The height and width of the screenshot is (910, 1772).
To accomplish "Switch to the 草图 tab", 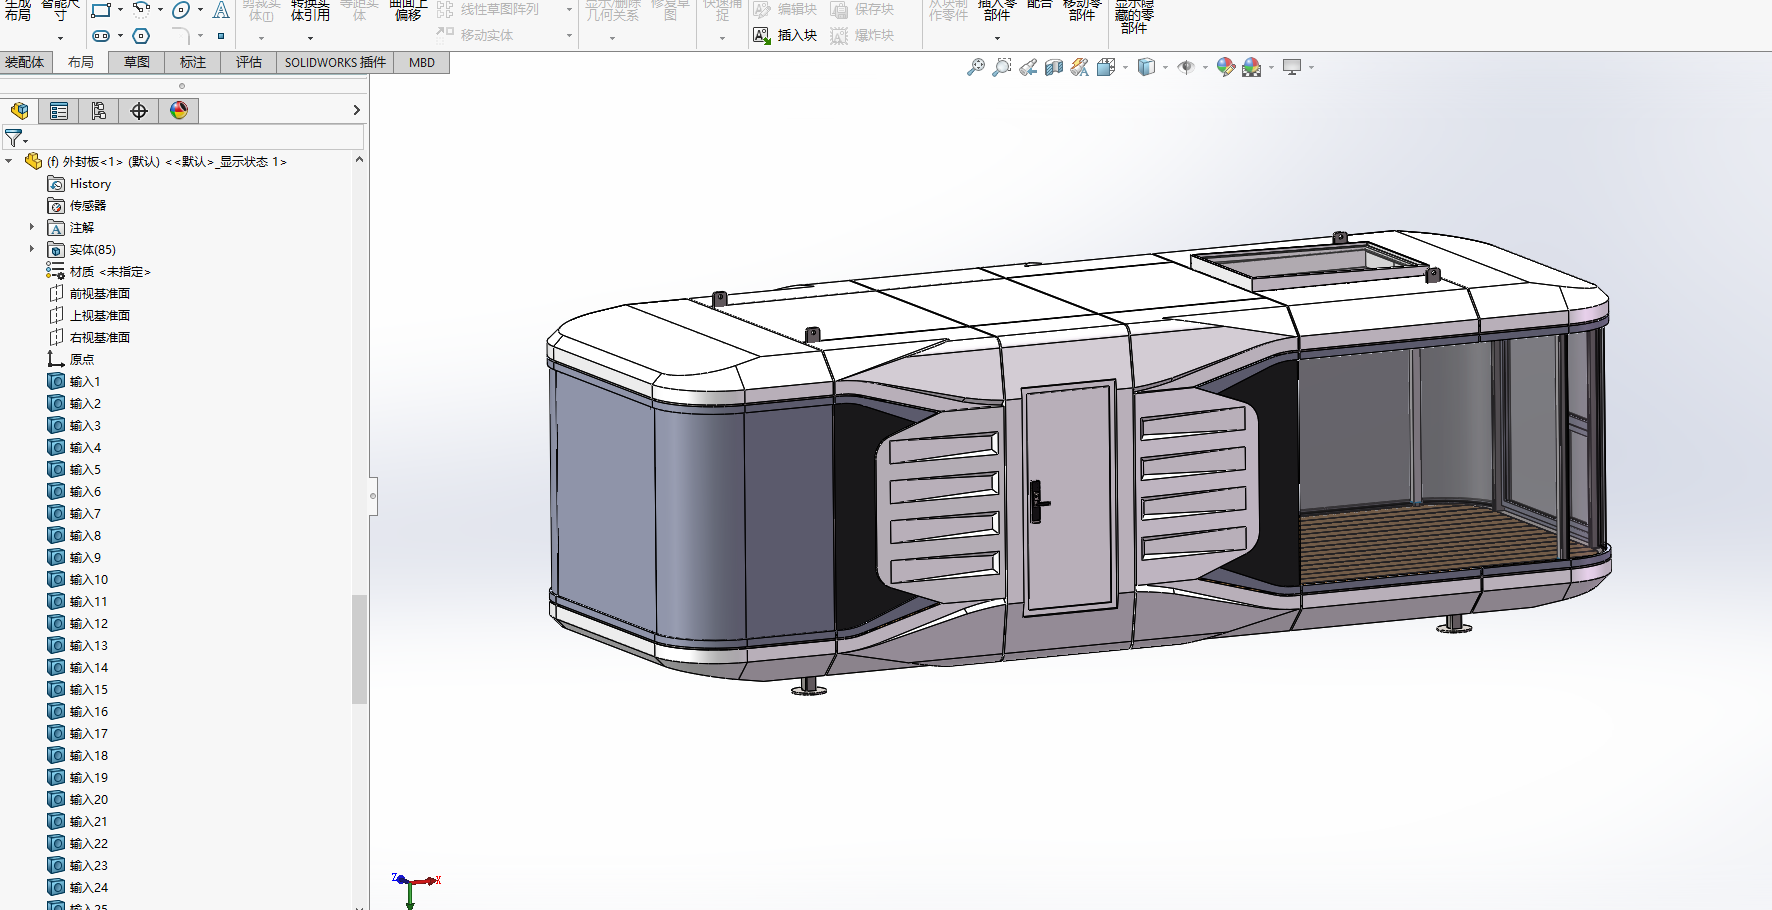I will (x=137, y=62).
